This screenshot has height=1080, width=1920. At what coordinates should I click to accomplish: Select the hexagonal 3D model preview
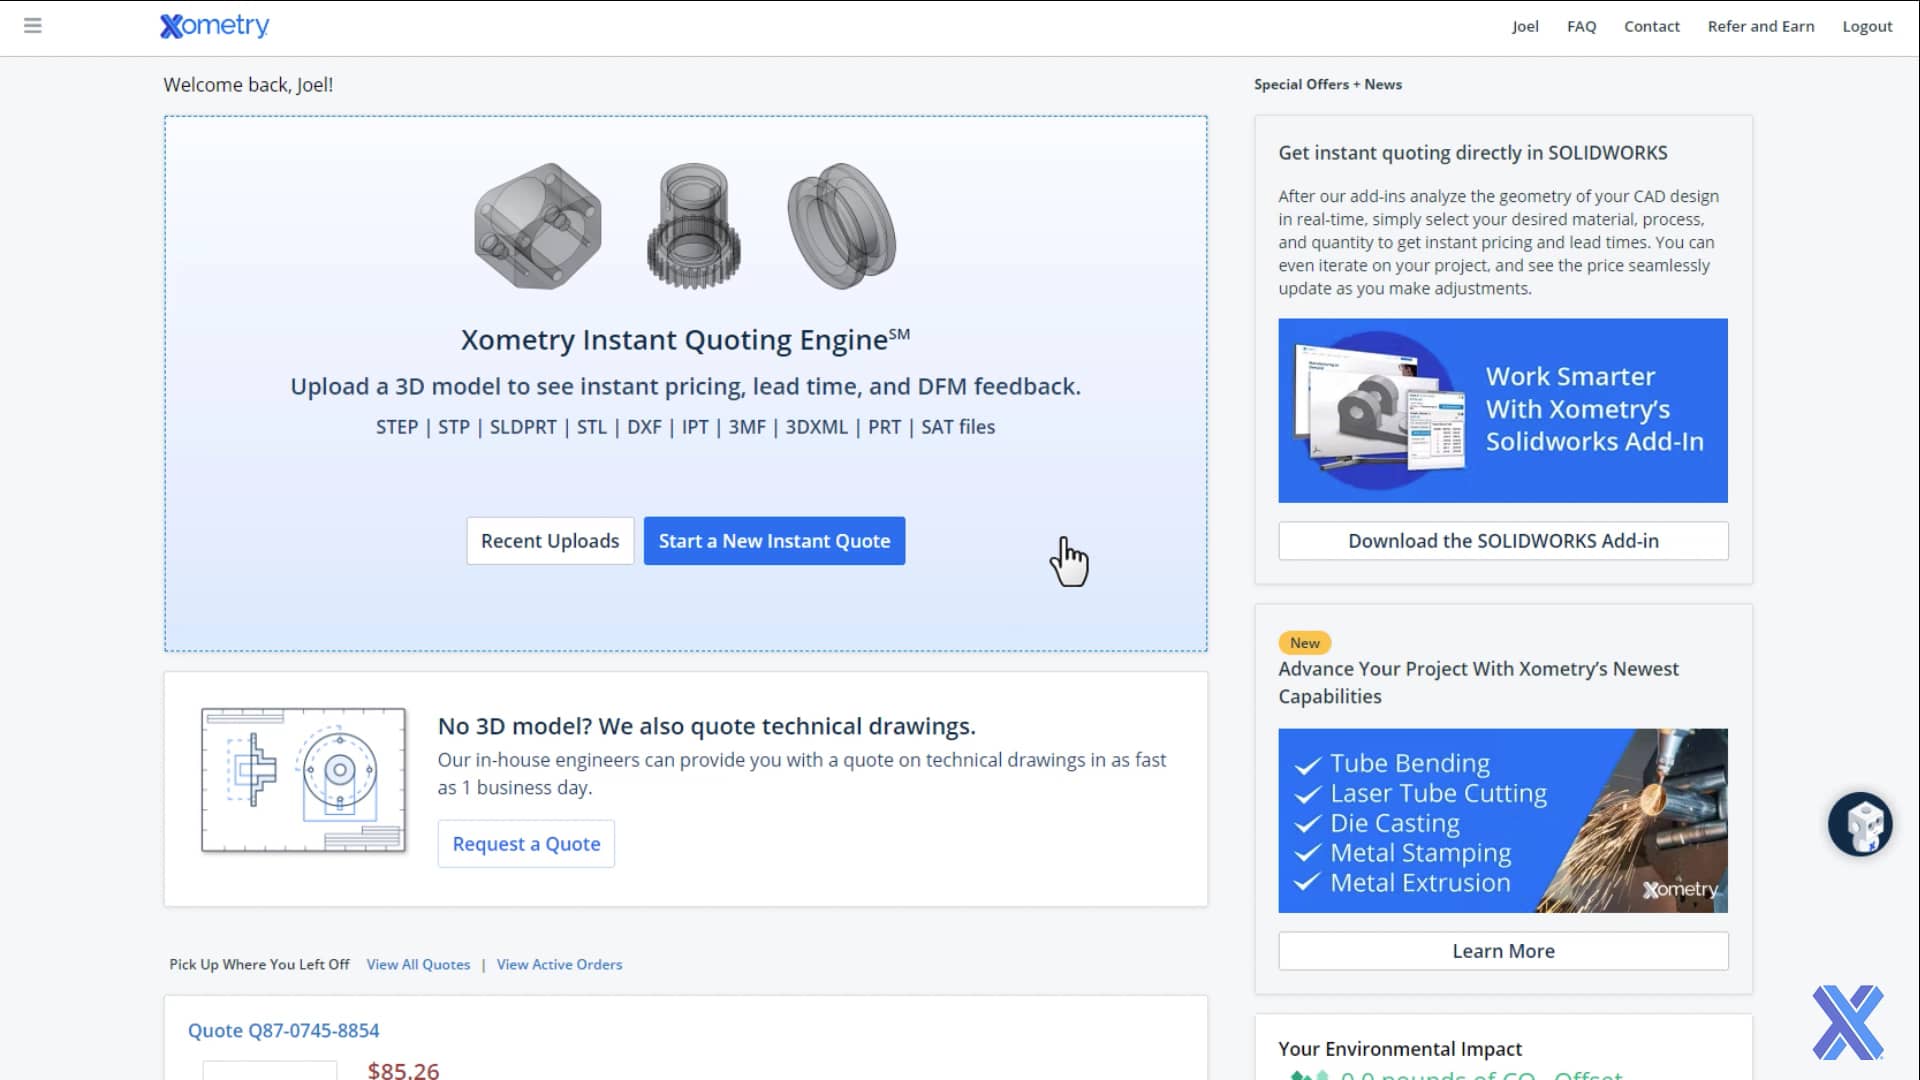coord(537,226)
